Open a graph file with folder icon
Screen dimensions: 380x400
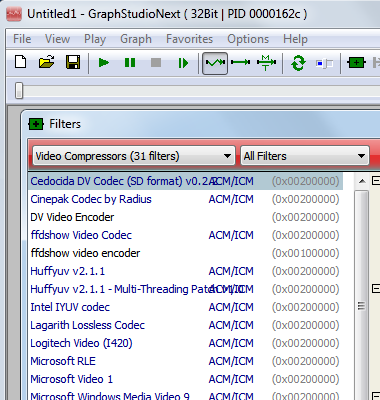[x=47, y=62]
